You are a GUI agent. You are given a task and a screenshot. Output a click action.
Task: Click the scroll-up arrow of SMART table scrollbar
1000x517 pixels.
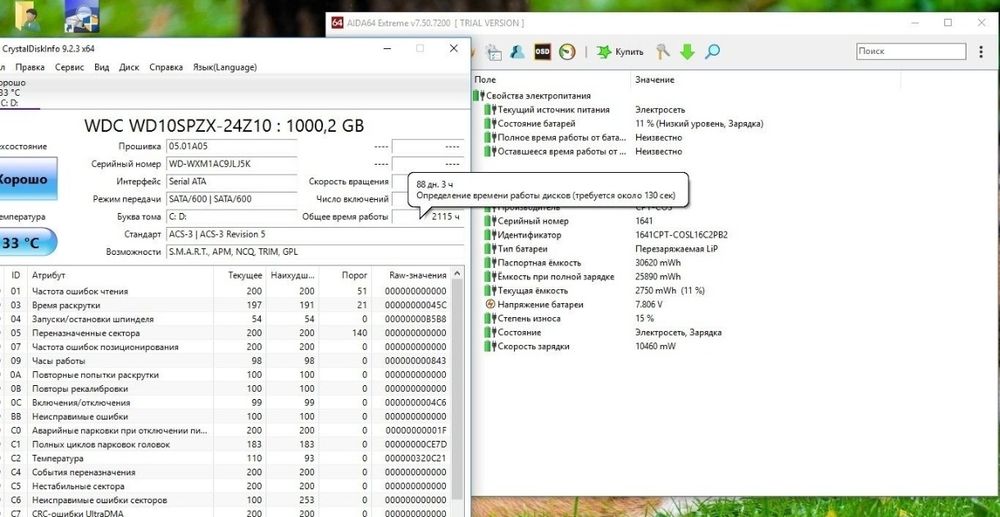point(457,274)
